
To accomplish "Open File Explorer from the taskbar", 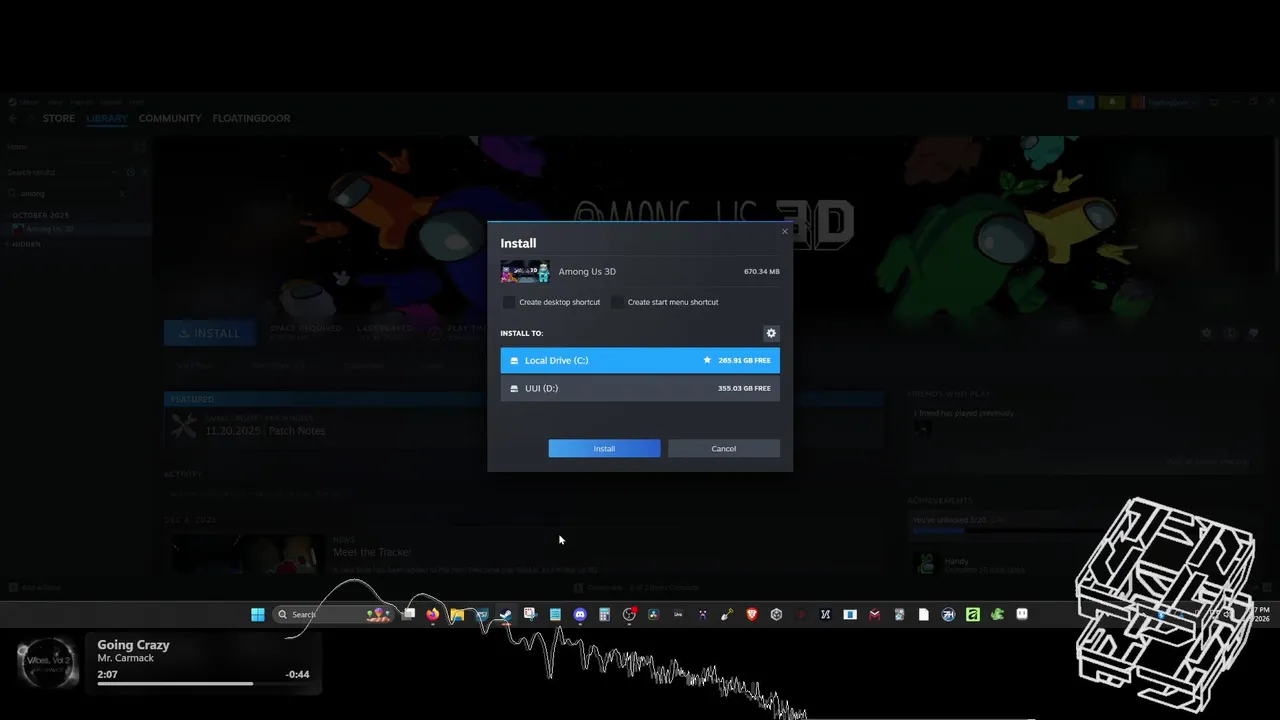I will [x=457, y=614].
